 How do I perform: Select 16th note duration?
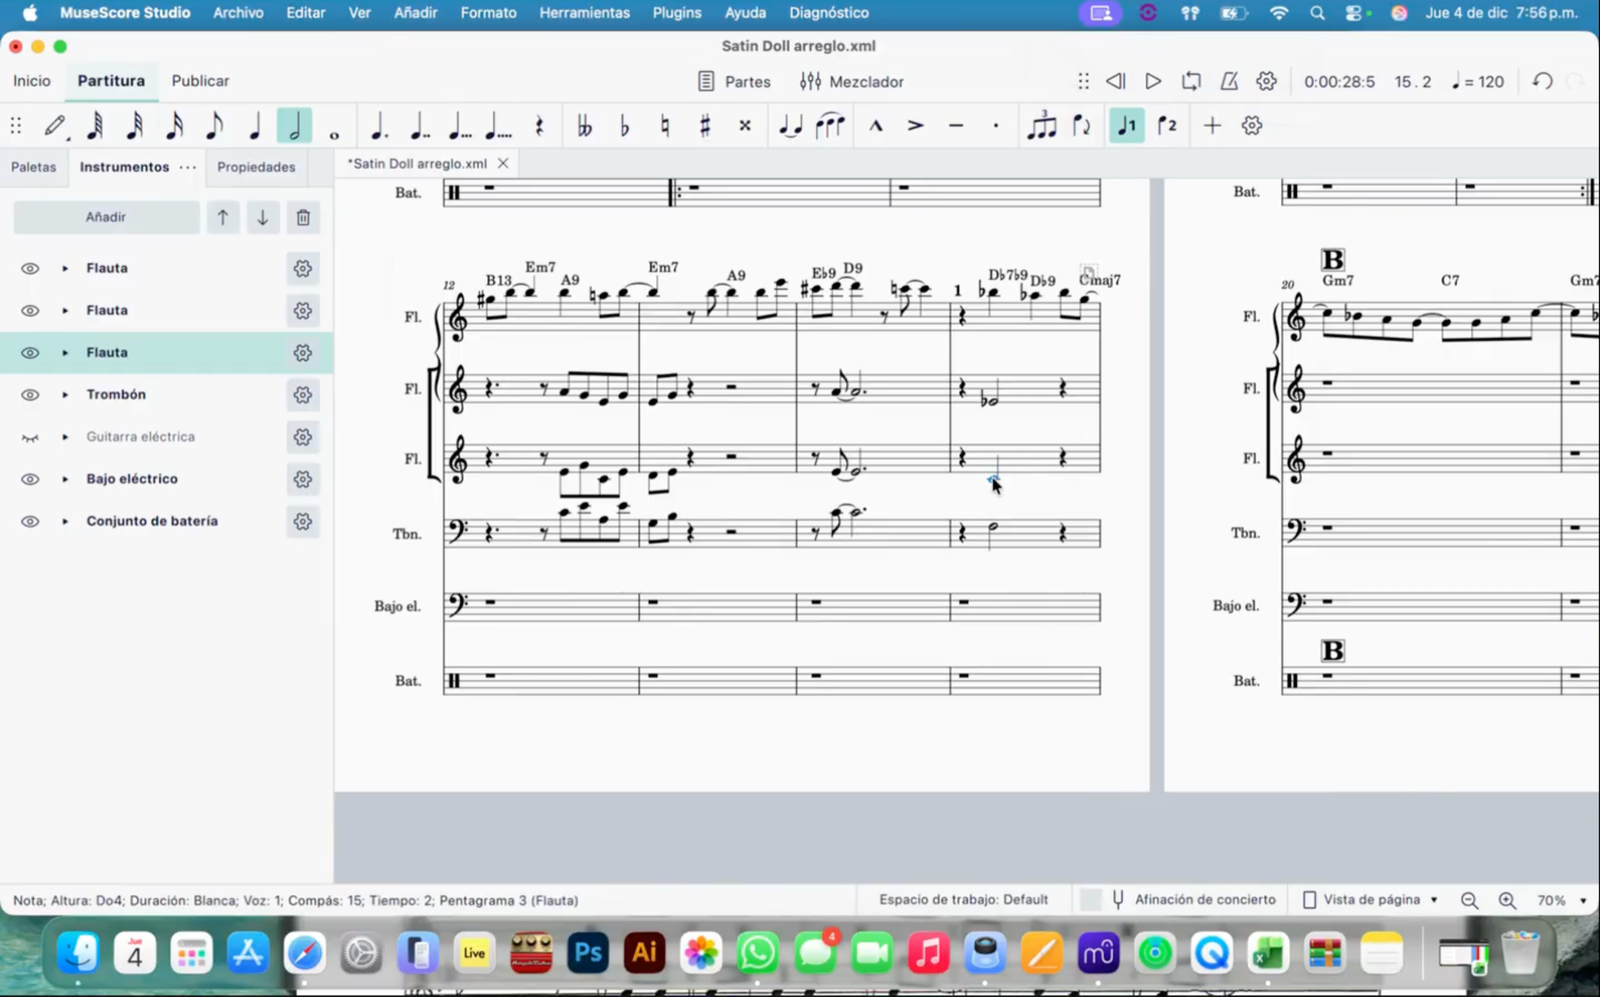(x=175, y=126)
